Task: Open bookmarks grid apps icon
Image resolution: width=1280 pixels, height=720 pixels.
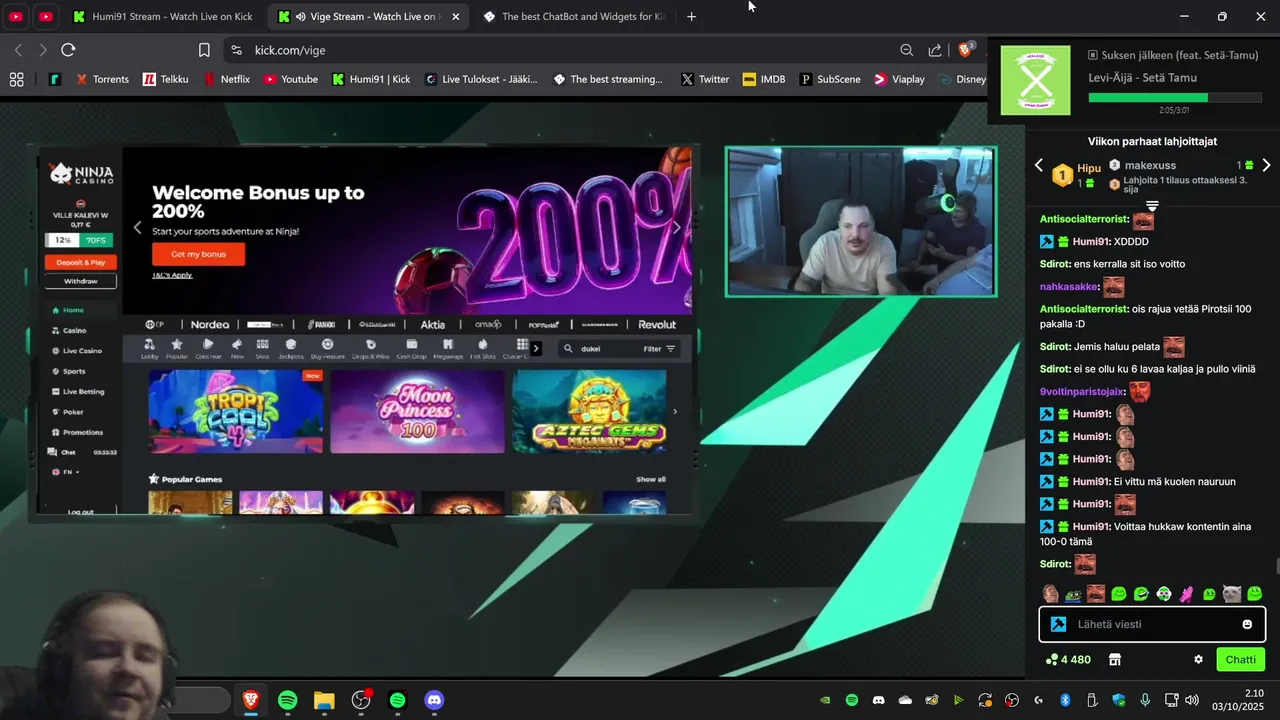Action: [x=16, y=79]
